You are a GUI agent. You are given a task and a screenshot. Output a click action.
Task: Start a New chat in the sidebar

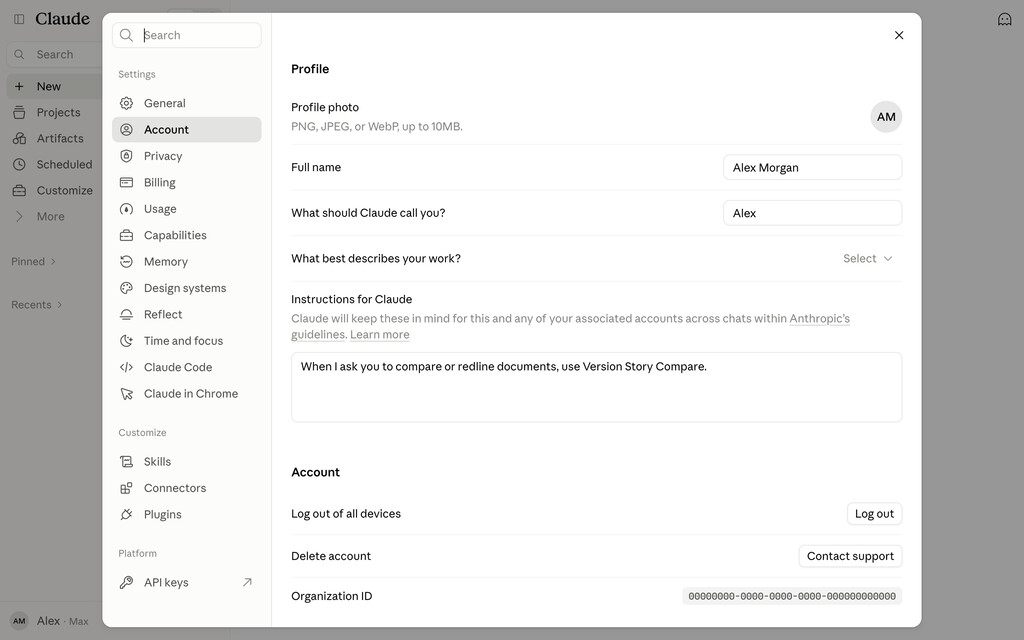(x=55, y=86)
